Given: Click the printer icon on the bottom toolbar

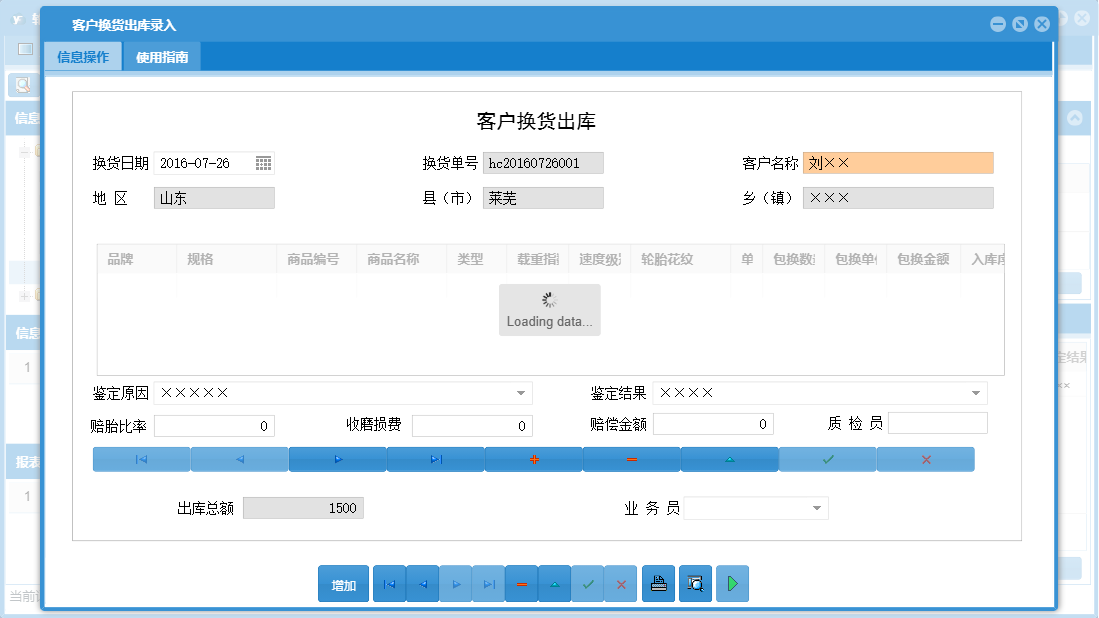Looking at the screenshot, I should point(658,583).
